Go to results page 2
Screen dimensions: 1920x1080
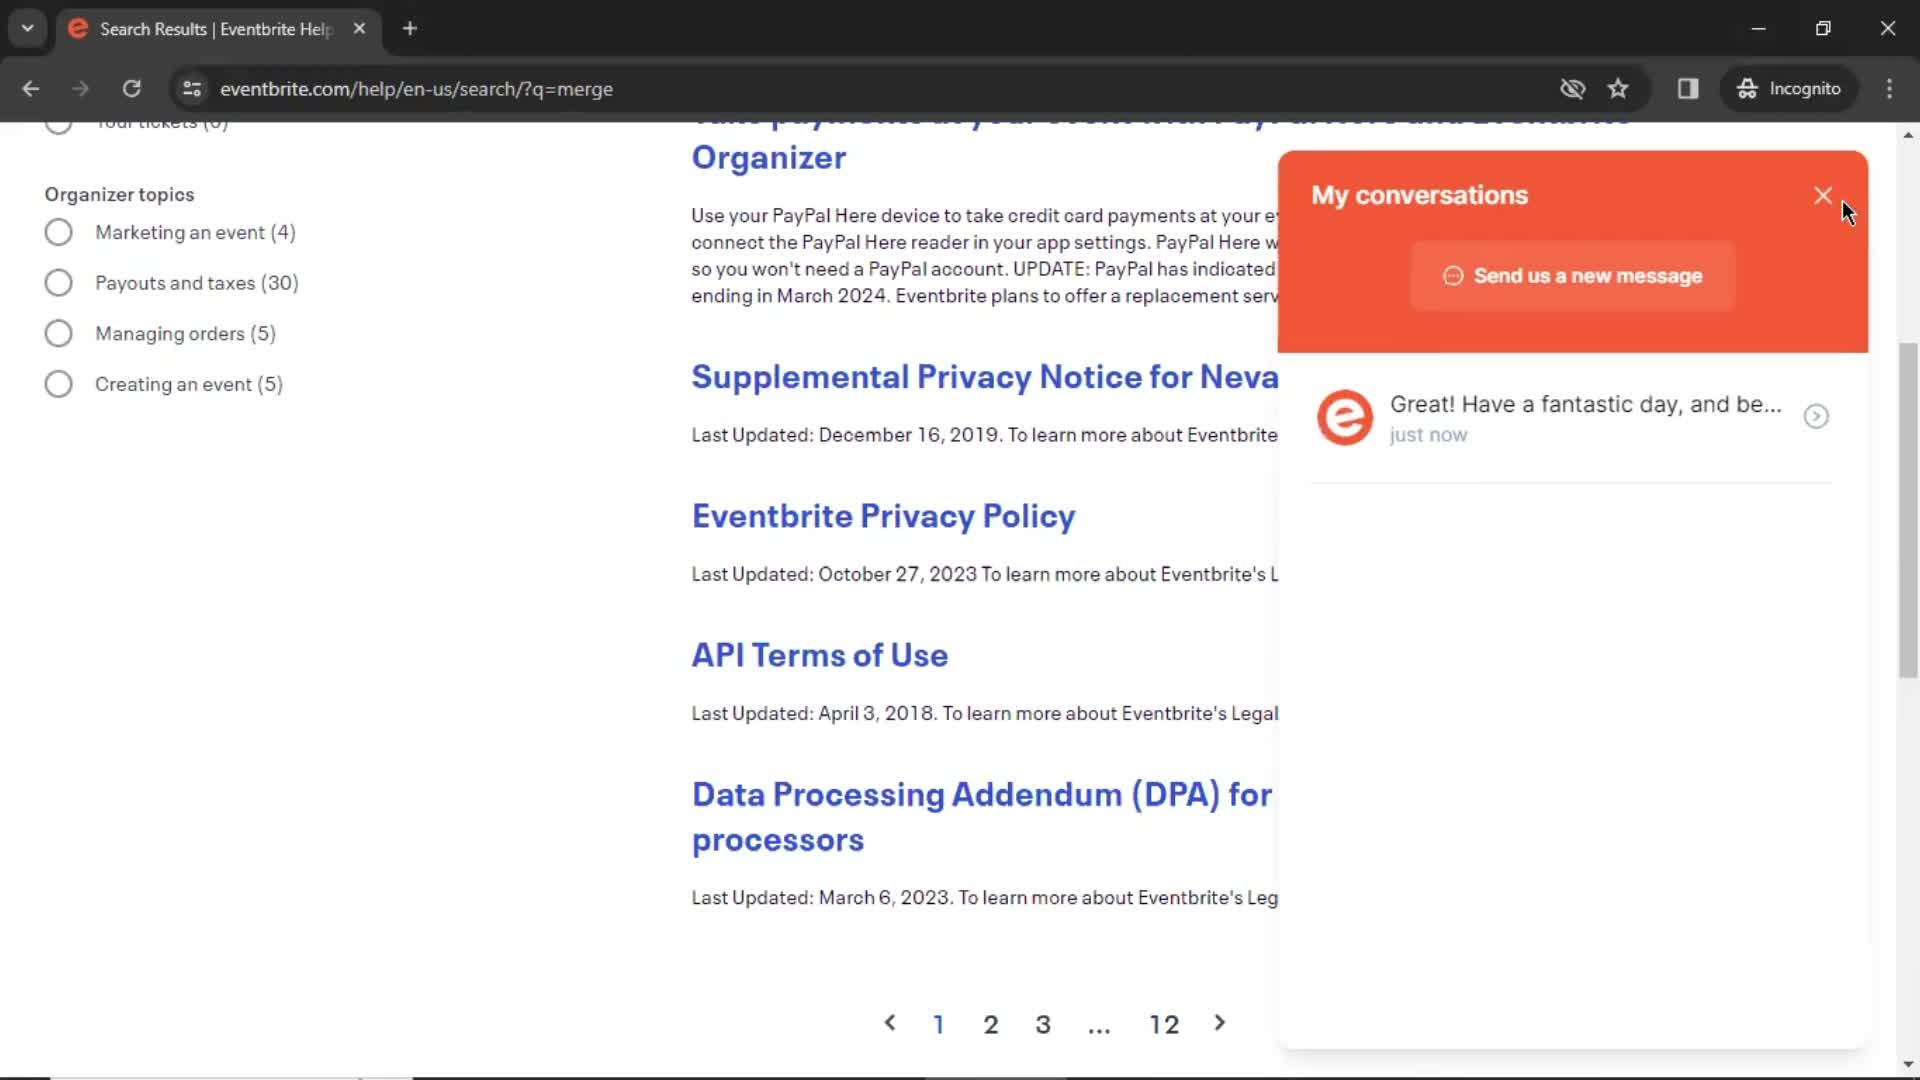990,1024
